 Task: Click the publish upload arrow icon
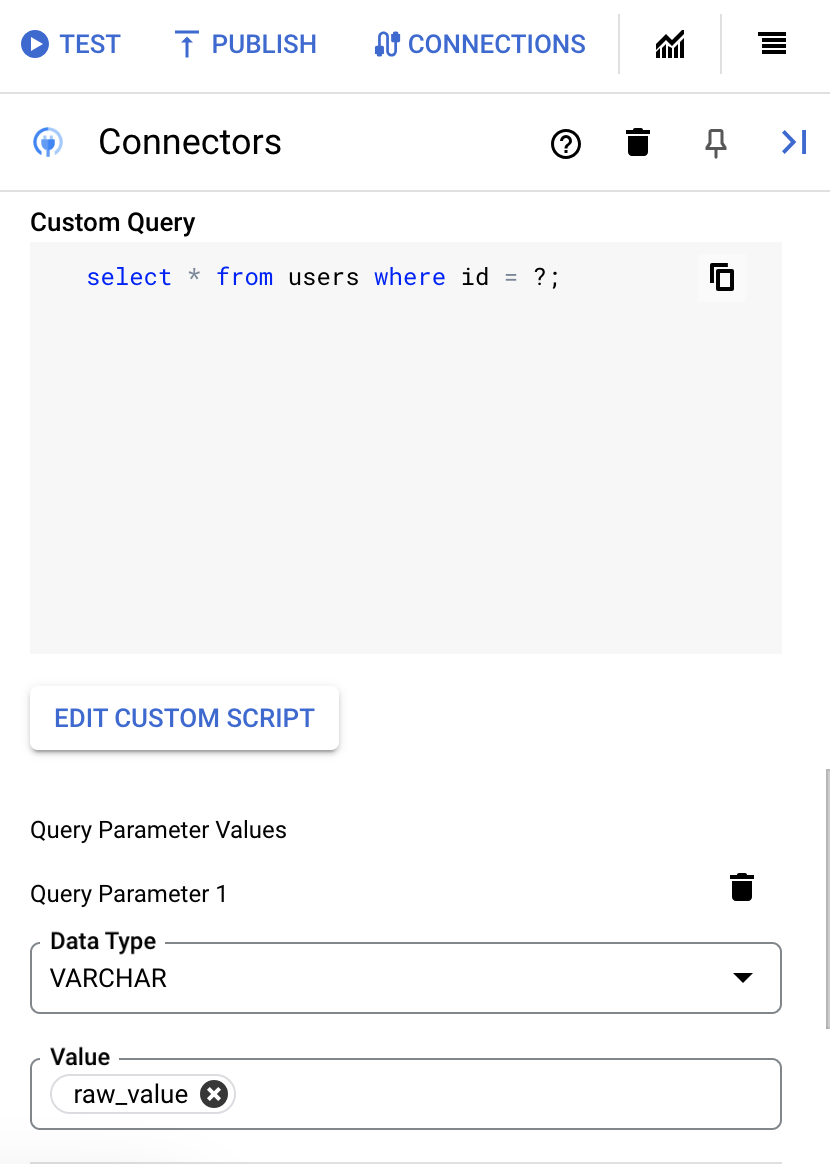coord(186,44)
